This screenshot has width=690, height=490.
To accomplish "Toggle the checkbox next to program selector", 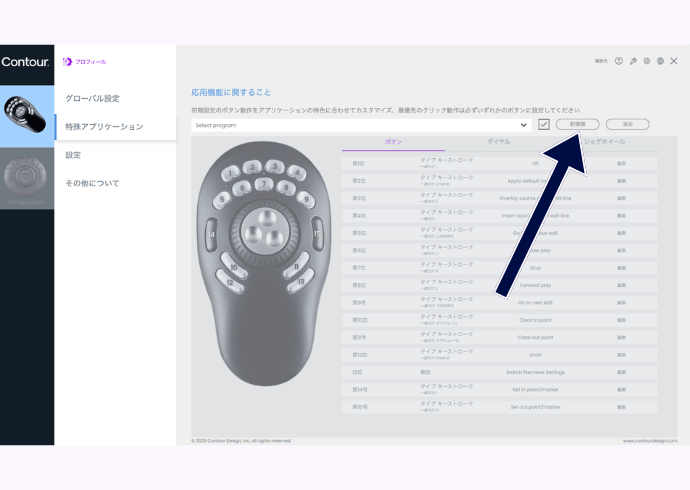I will [544, 125].
